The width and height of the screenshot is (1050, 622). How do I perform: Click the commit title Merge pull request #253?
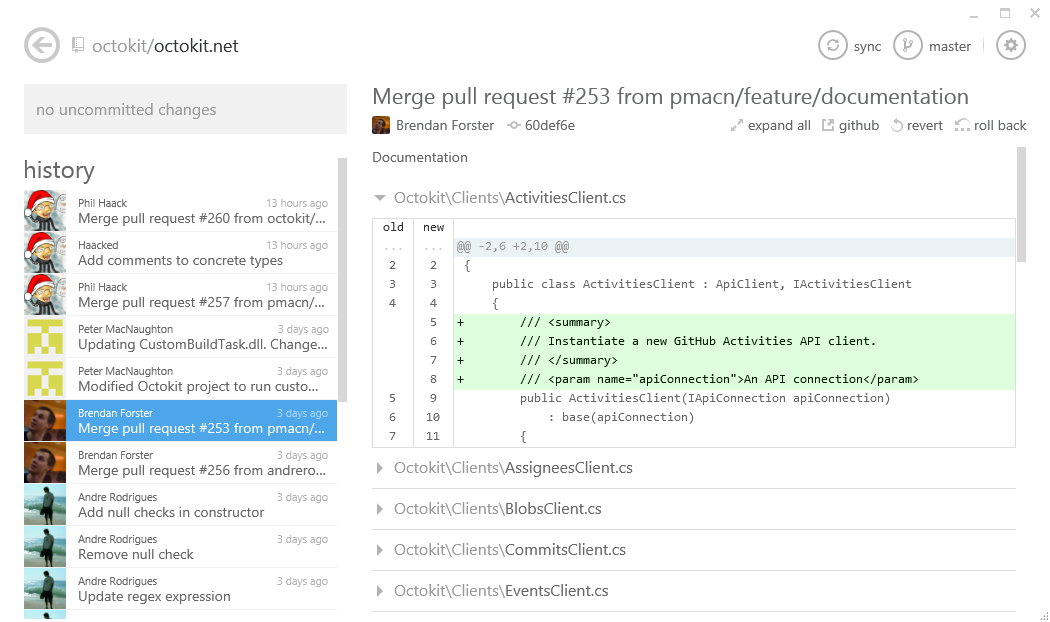[670, 97]
